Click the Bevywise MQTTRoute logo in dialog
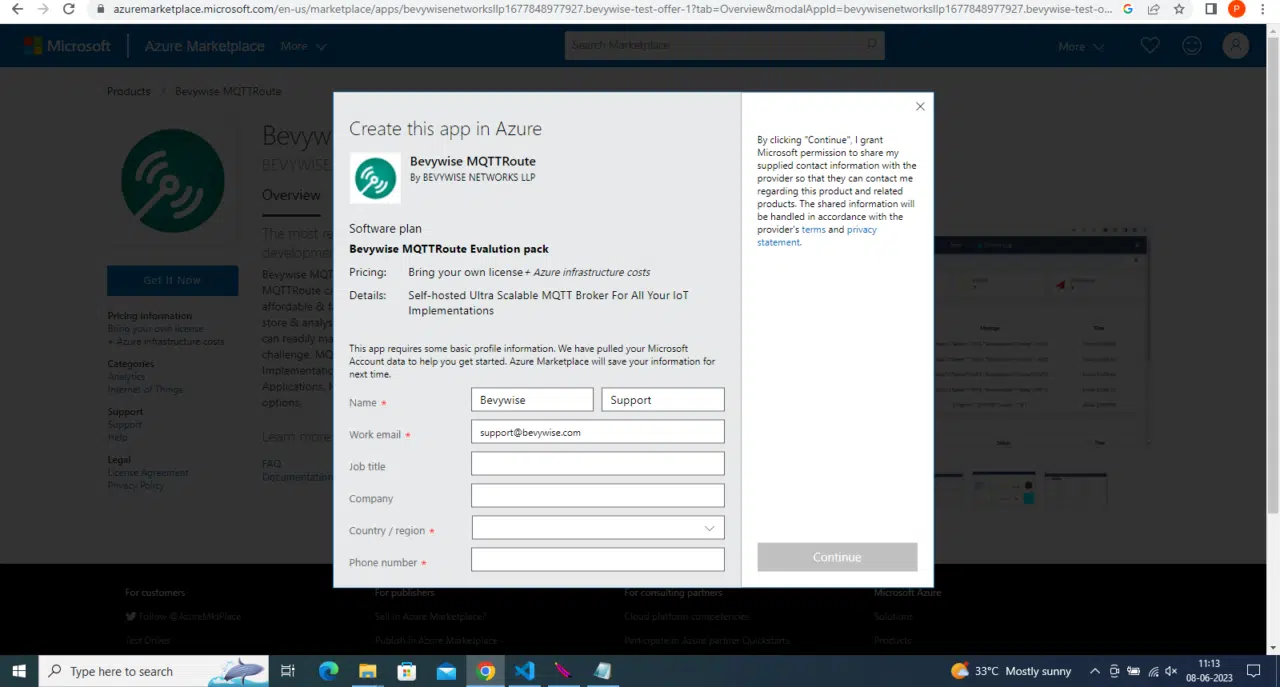Screen dimensions: 1280x687 point(375,178)
